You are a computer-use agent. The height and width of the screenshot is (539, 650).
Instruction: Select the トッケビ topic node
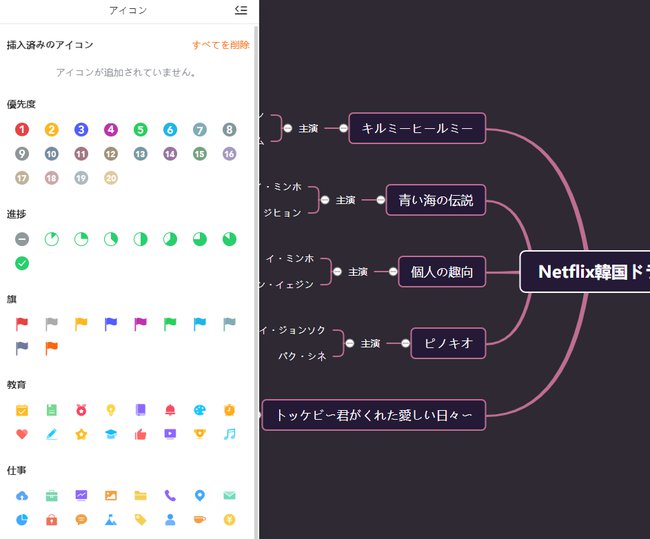[x=374, y=415]
